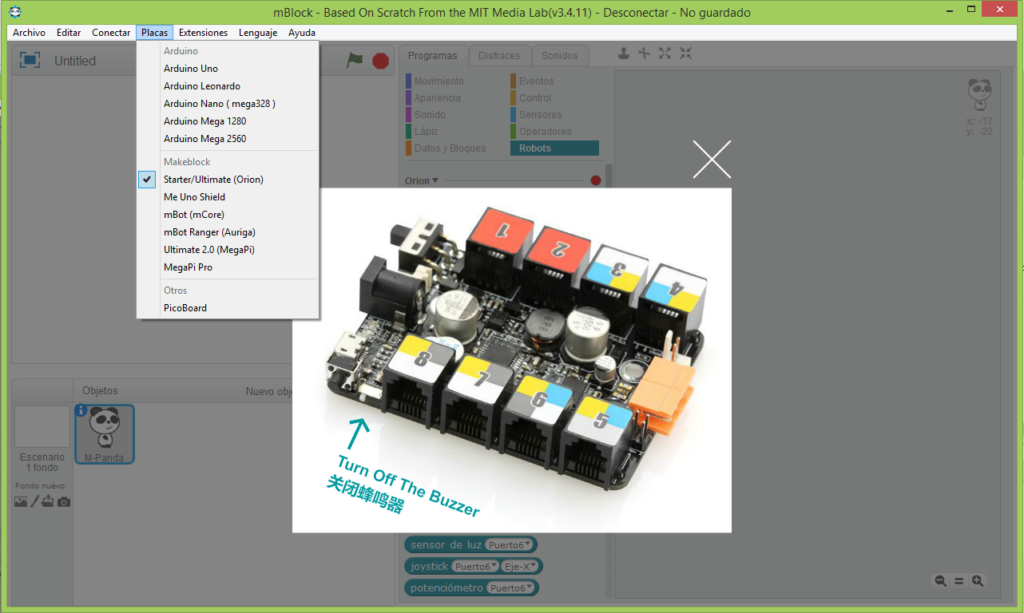Click the equals icon to reset script zoom
Viewport: 1024px width, 613px height.
[960, 580]
